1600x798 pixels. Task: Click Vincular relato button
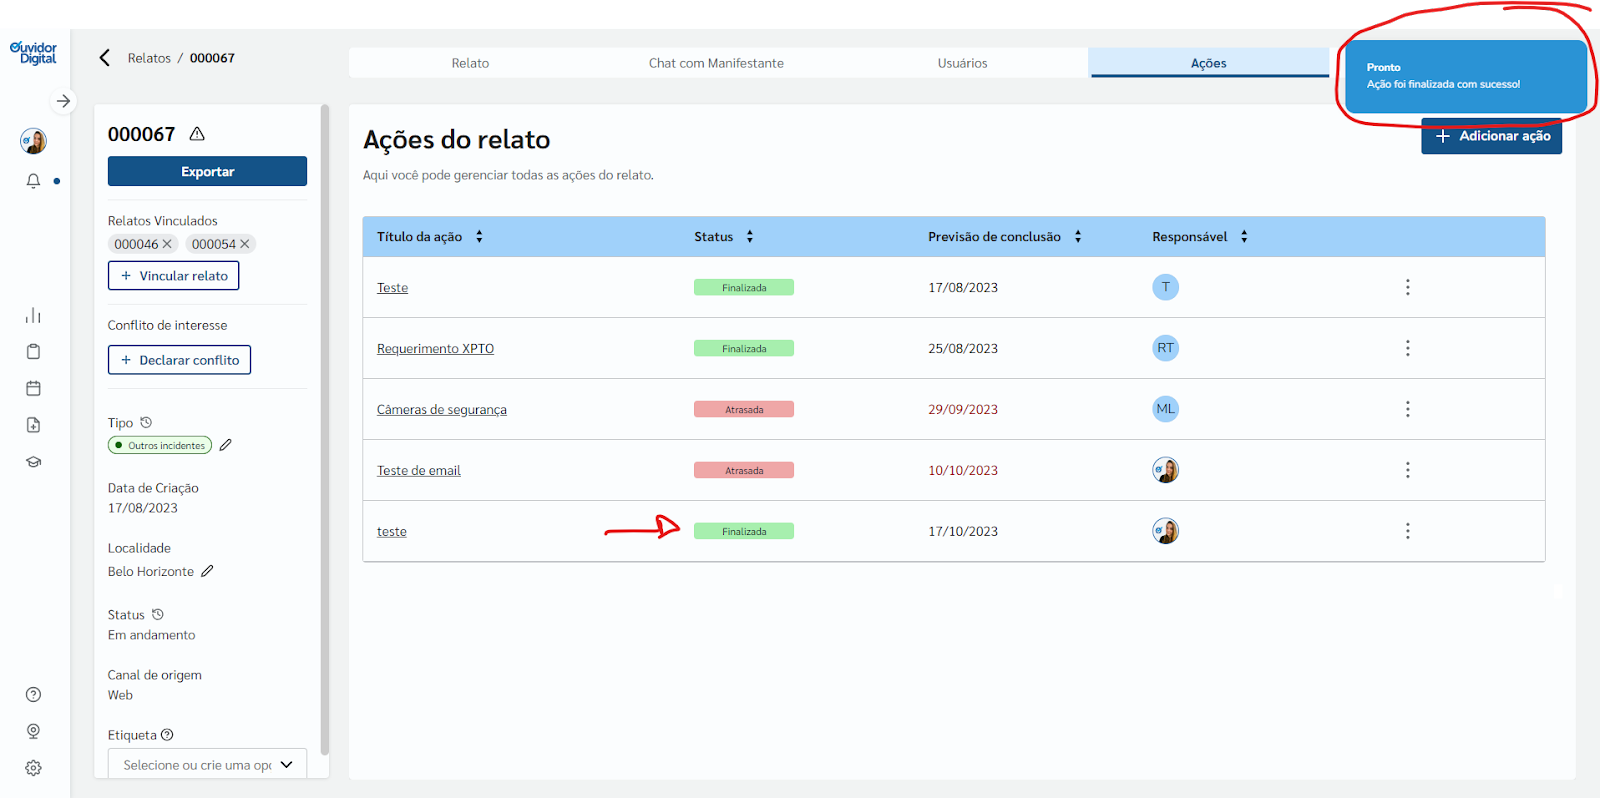(x=173, y=276)
